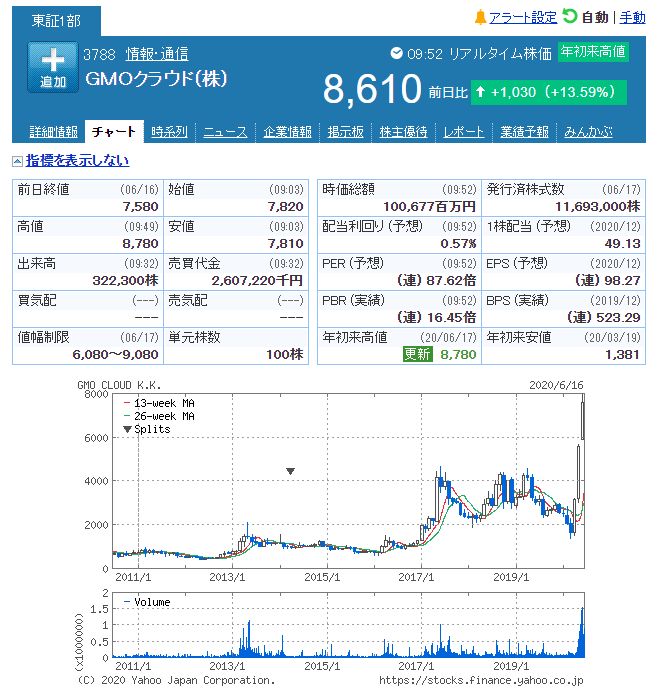Click the alert bell icon

click(x=480, y=18)
